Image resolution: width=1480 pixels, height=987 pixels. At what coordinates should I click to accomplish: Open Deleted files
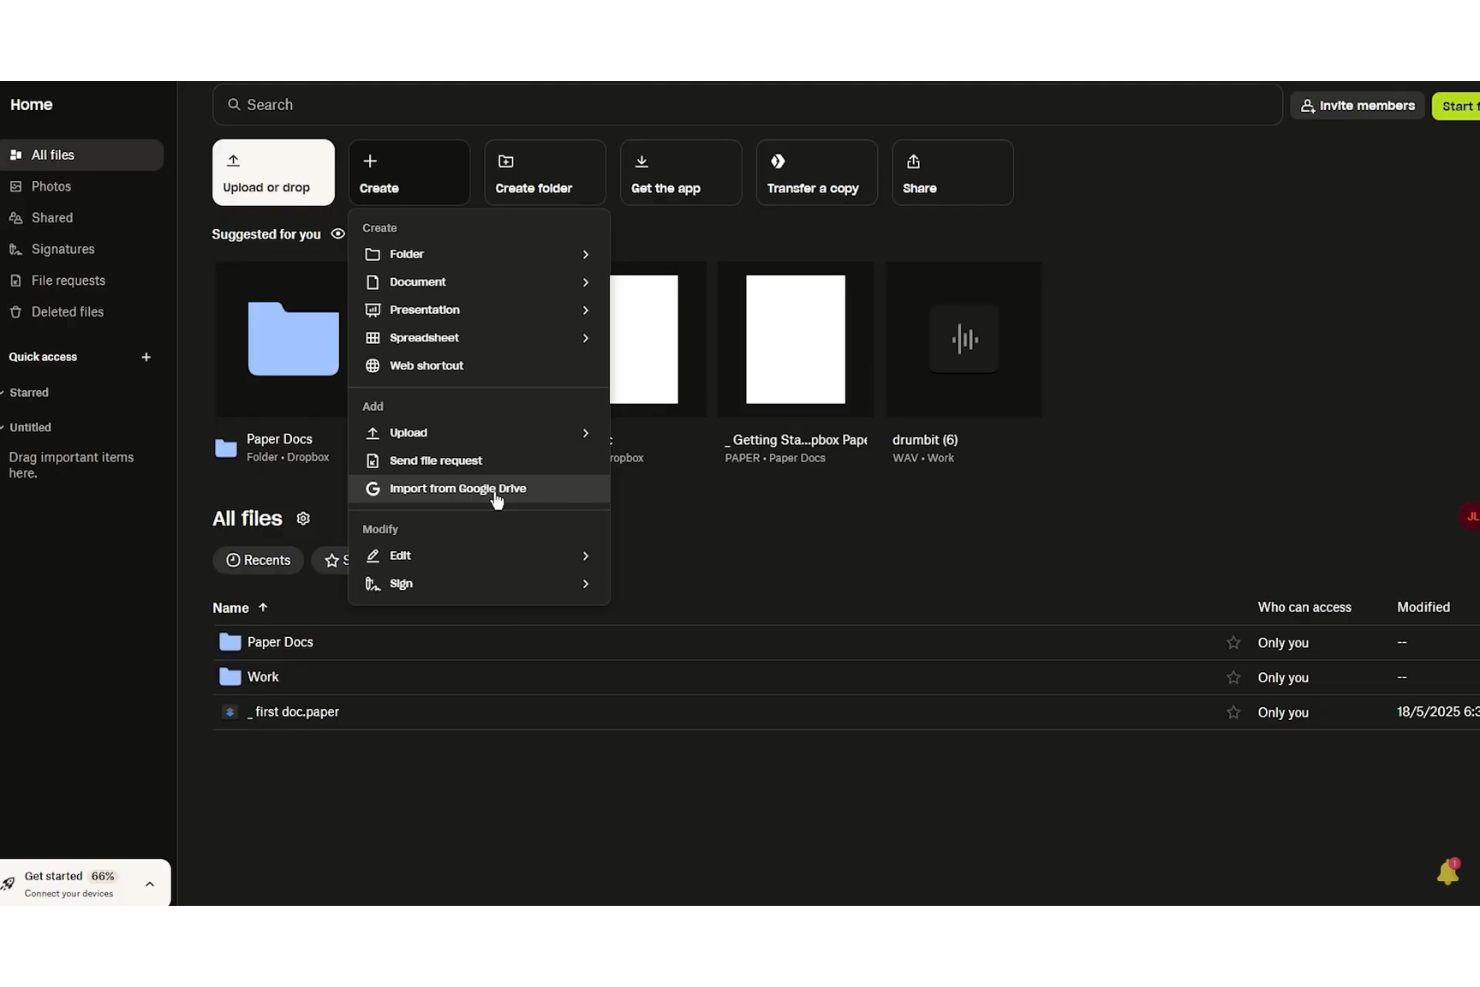tap(67, 311)
